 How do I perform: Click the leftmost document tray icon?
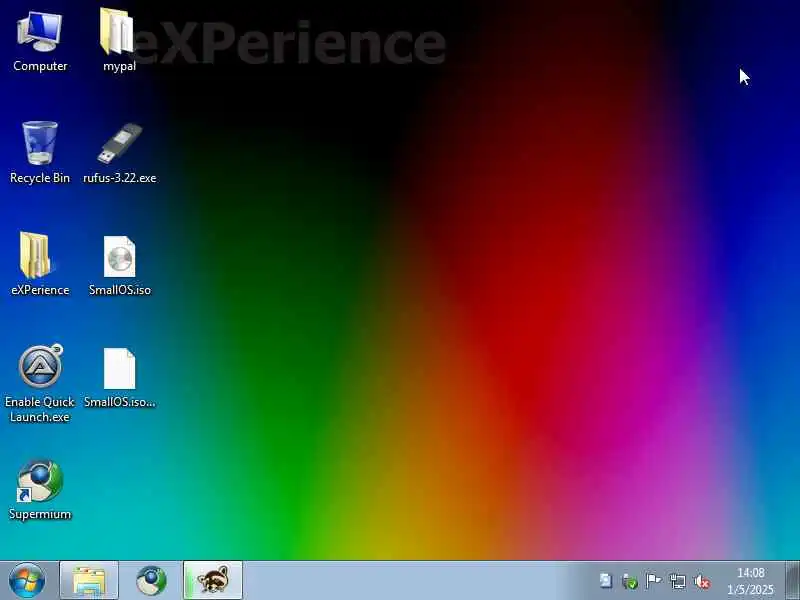pyautogui.click(x=606, y=581)
